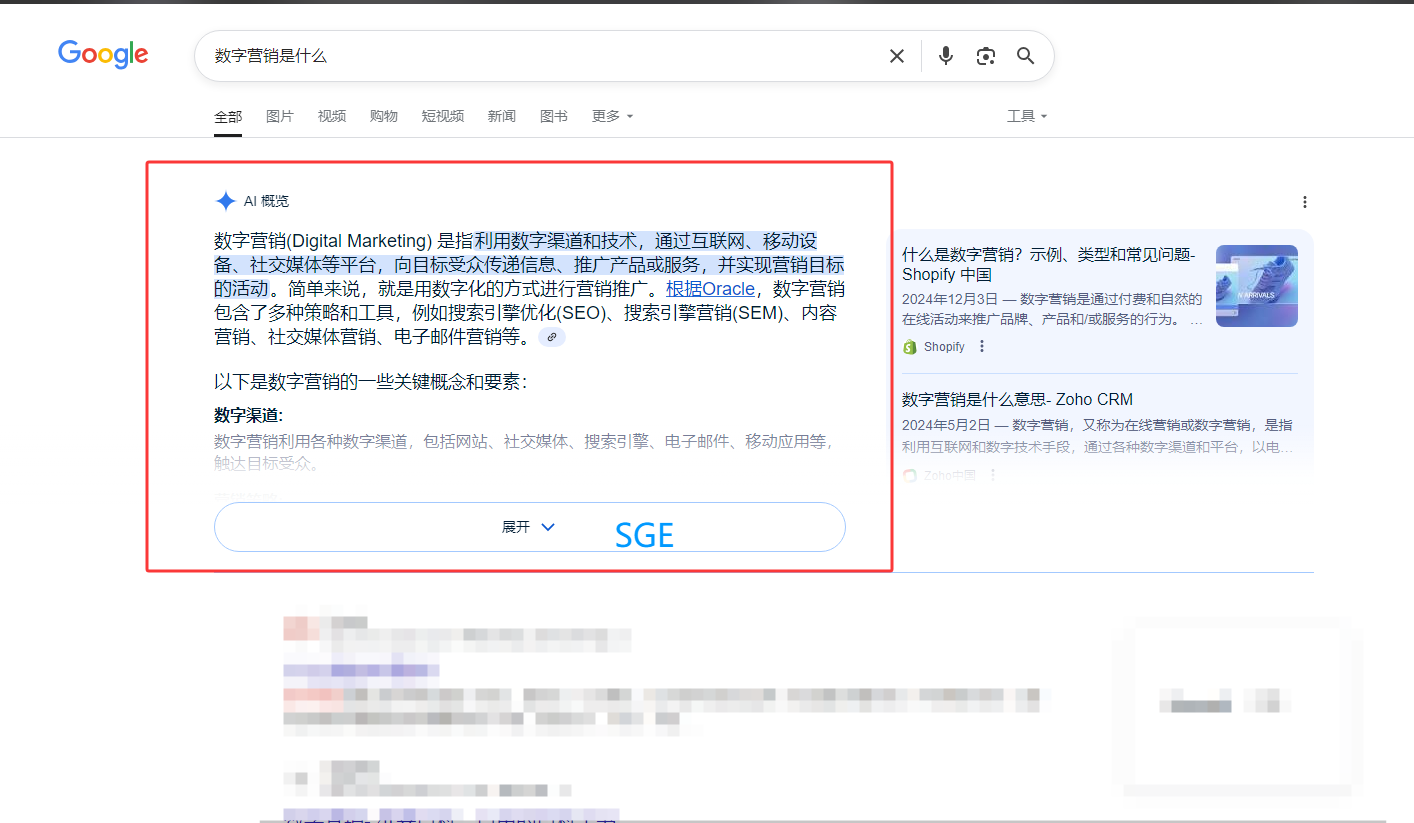Click the 2024年12月3日 snippet date text
Screen dimensions: 1414x823
[950, 299]
